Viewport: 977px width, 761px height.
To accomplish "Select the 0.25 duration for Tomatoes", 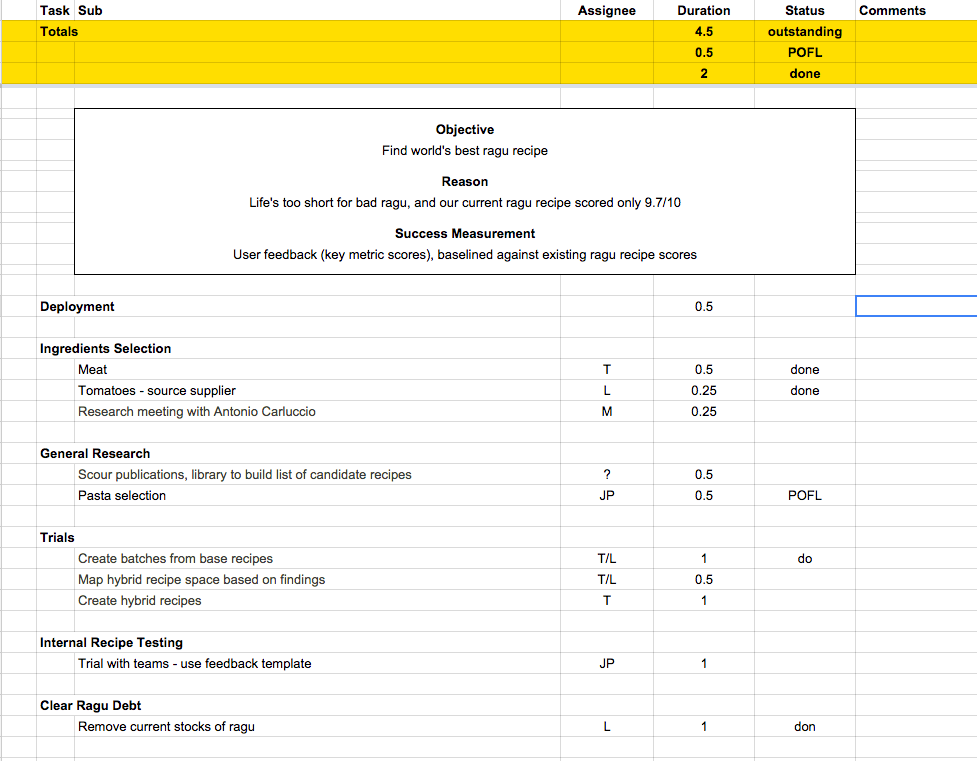I will (703, 391).
